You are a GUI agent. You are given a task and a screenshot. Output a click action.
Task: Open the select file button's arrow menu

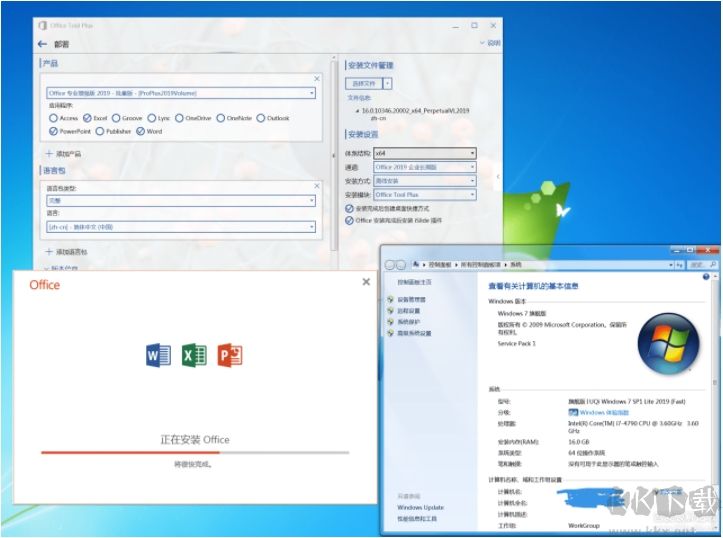pyautogui.click(x=388, y=83)
